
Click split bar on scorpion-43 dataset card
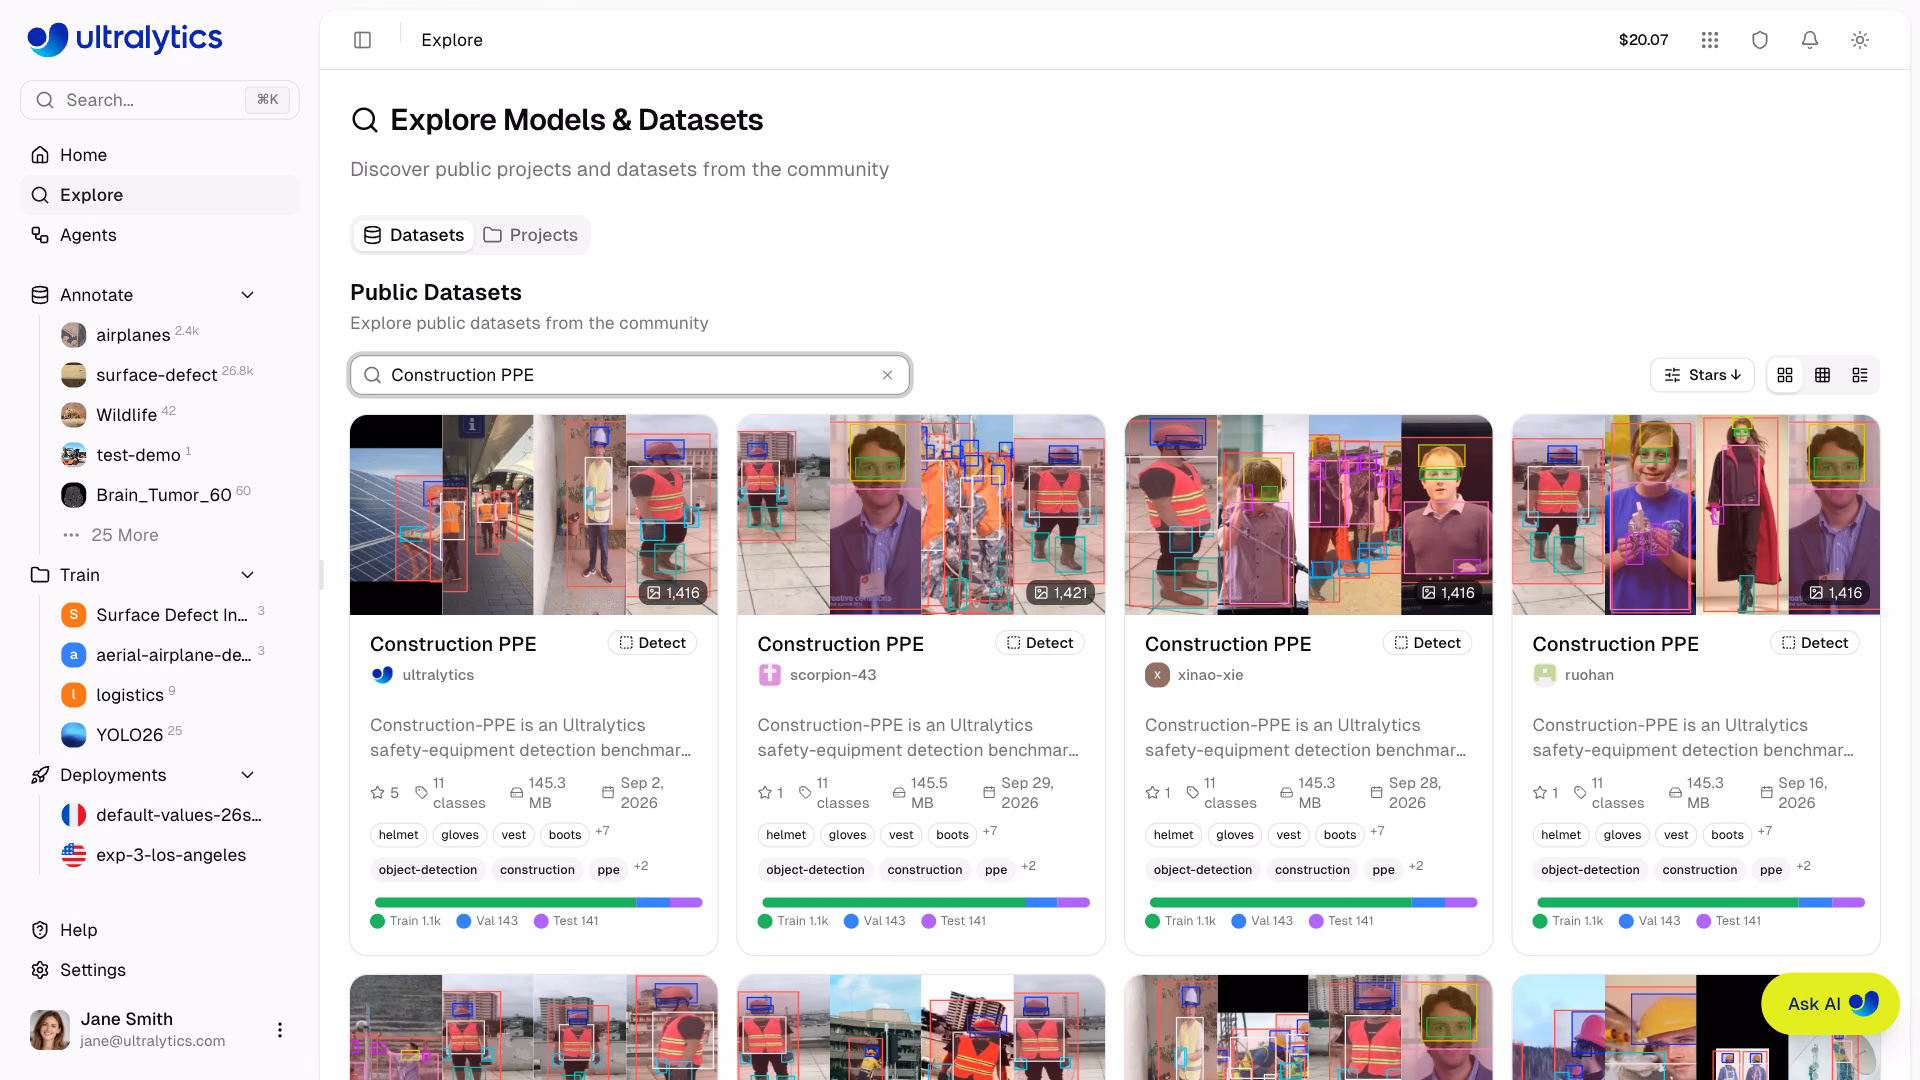[925, 903]
